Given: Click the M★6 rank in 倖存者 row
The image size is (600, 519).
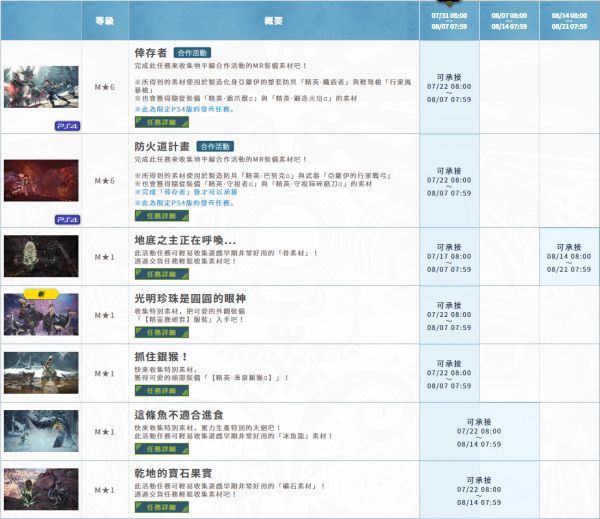Looking at the screenshot, I should (x=105, y=87).
